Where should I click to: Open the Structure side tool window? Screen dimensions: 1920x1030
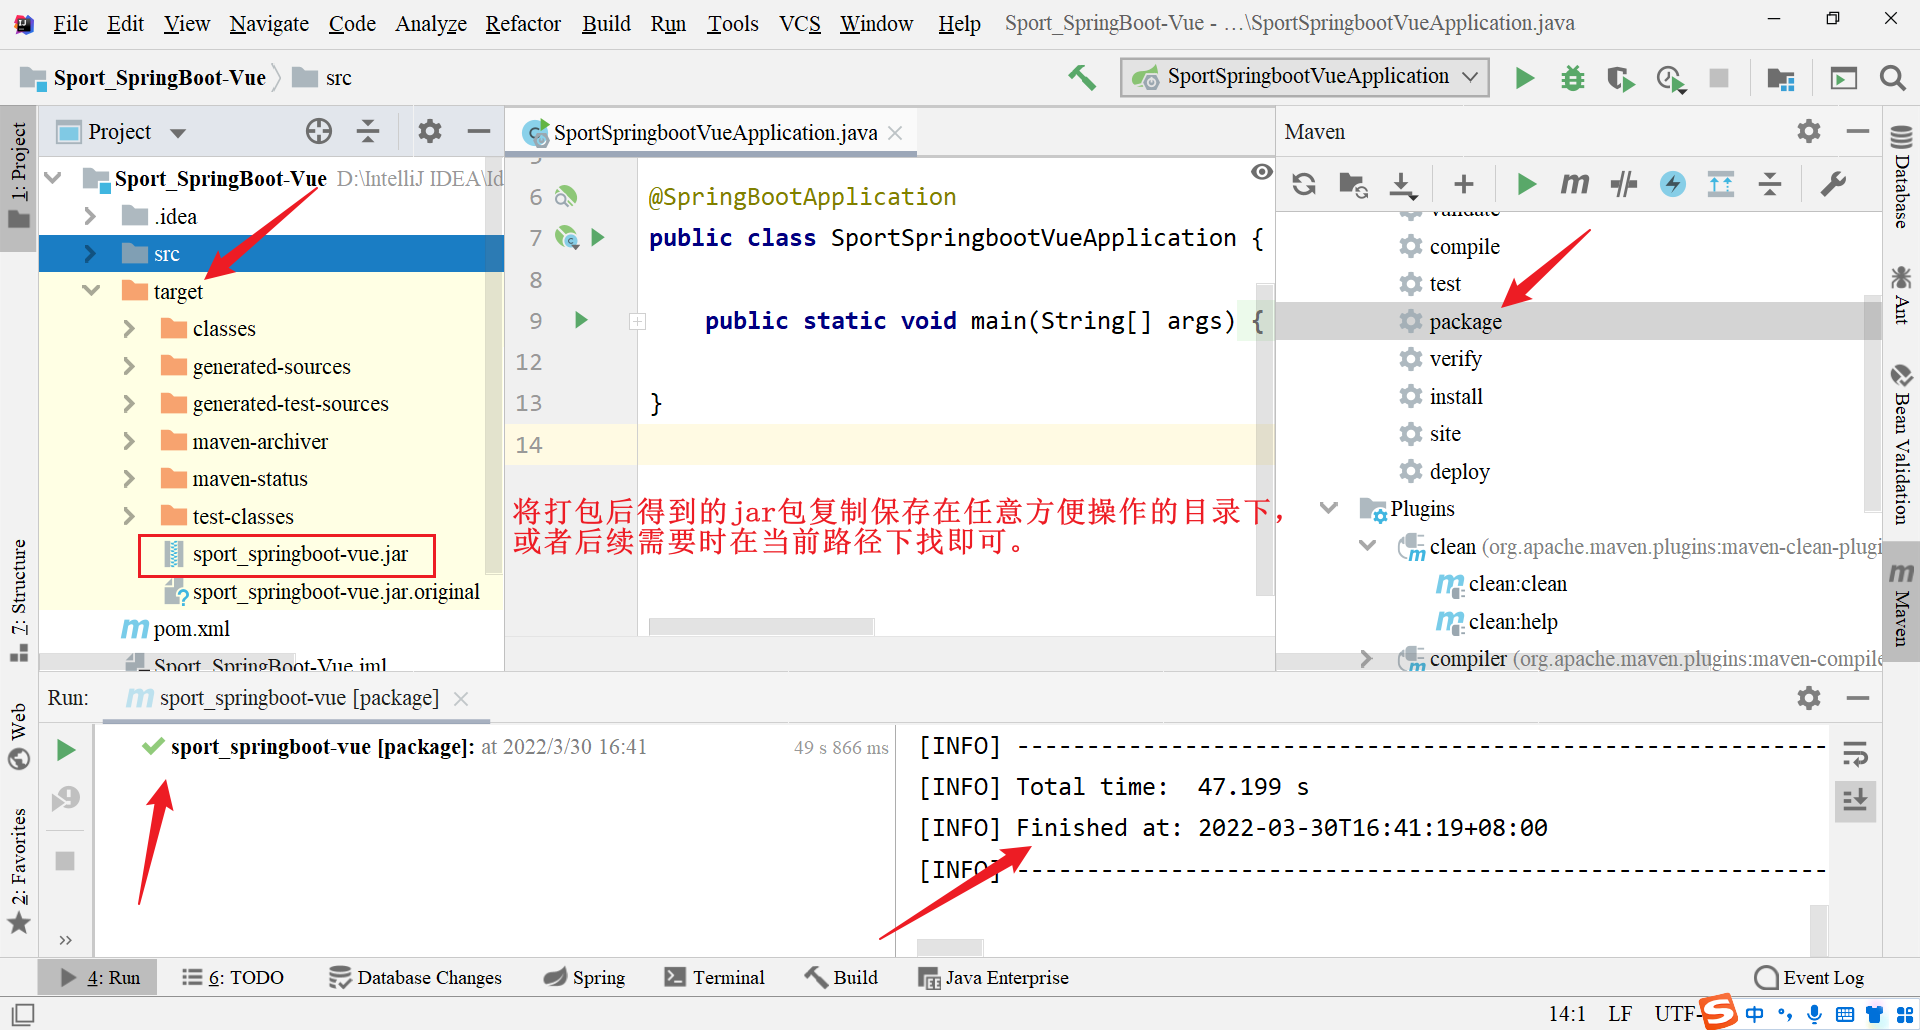pos(19,600)
